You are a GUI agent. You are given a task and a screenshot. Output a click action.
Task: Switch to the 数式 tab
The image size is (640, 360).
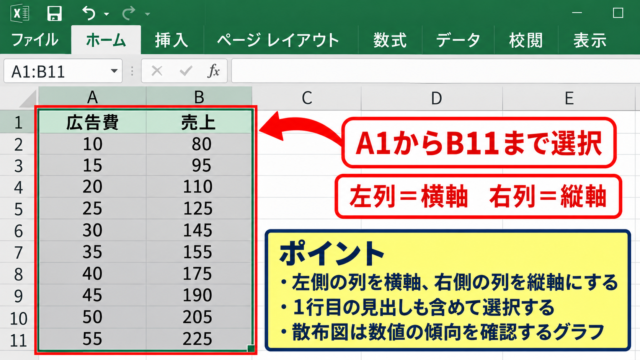pyautogui.click(x=390, y=40)
